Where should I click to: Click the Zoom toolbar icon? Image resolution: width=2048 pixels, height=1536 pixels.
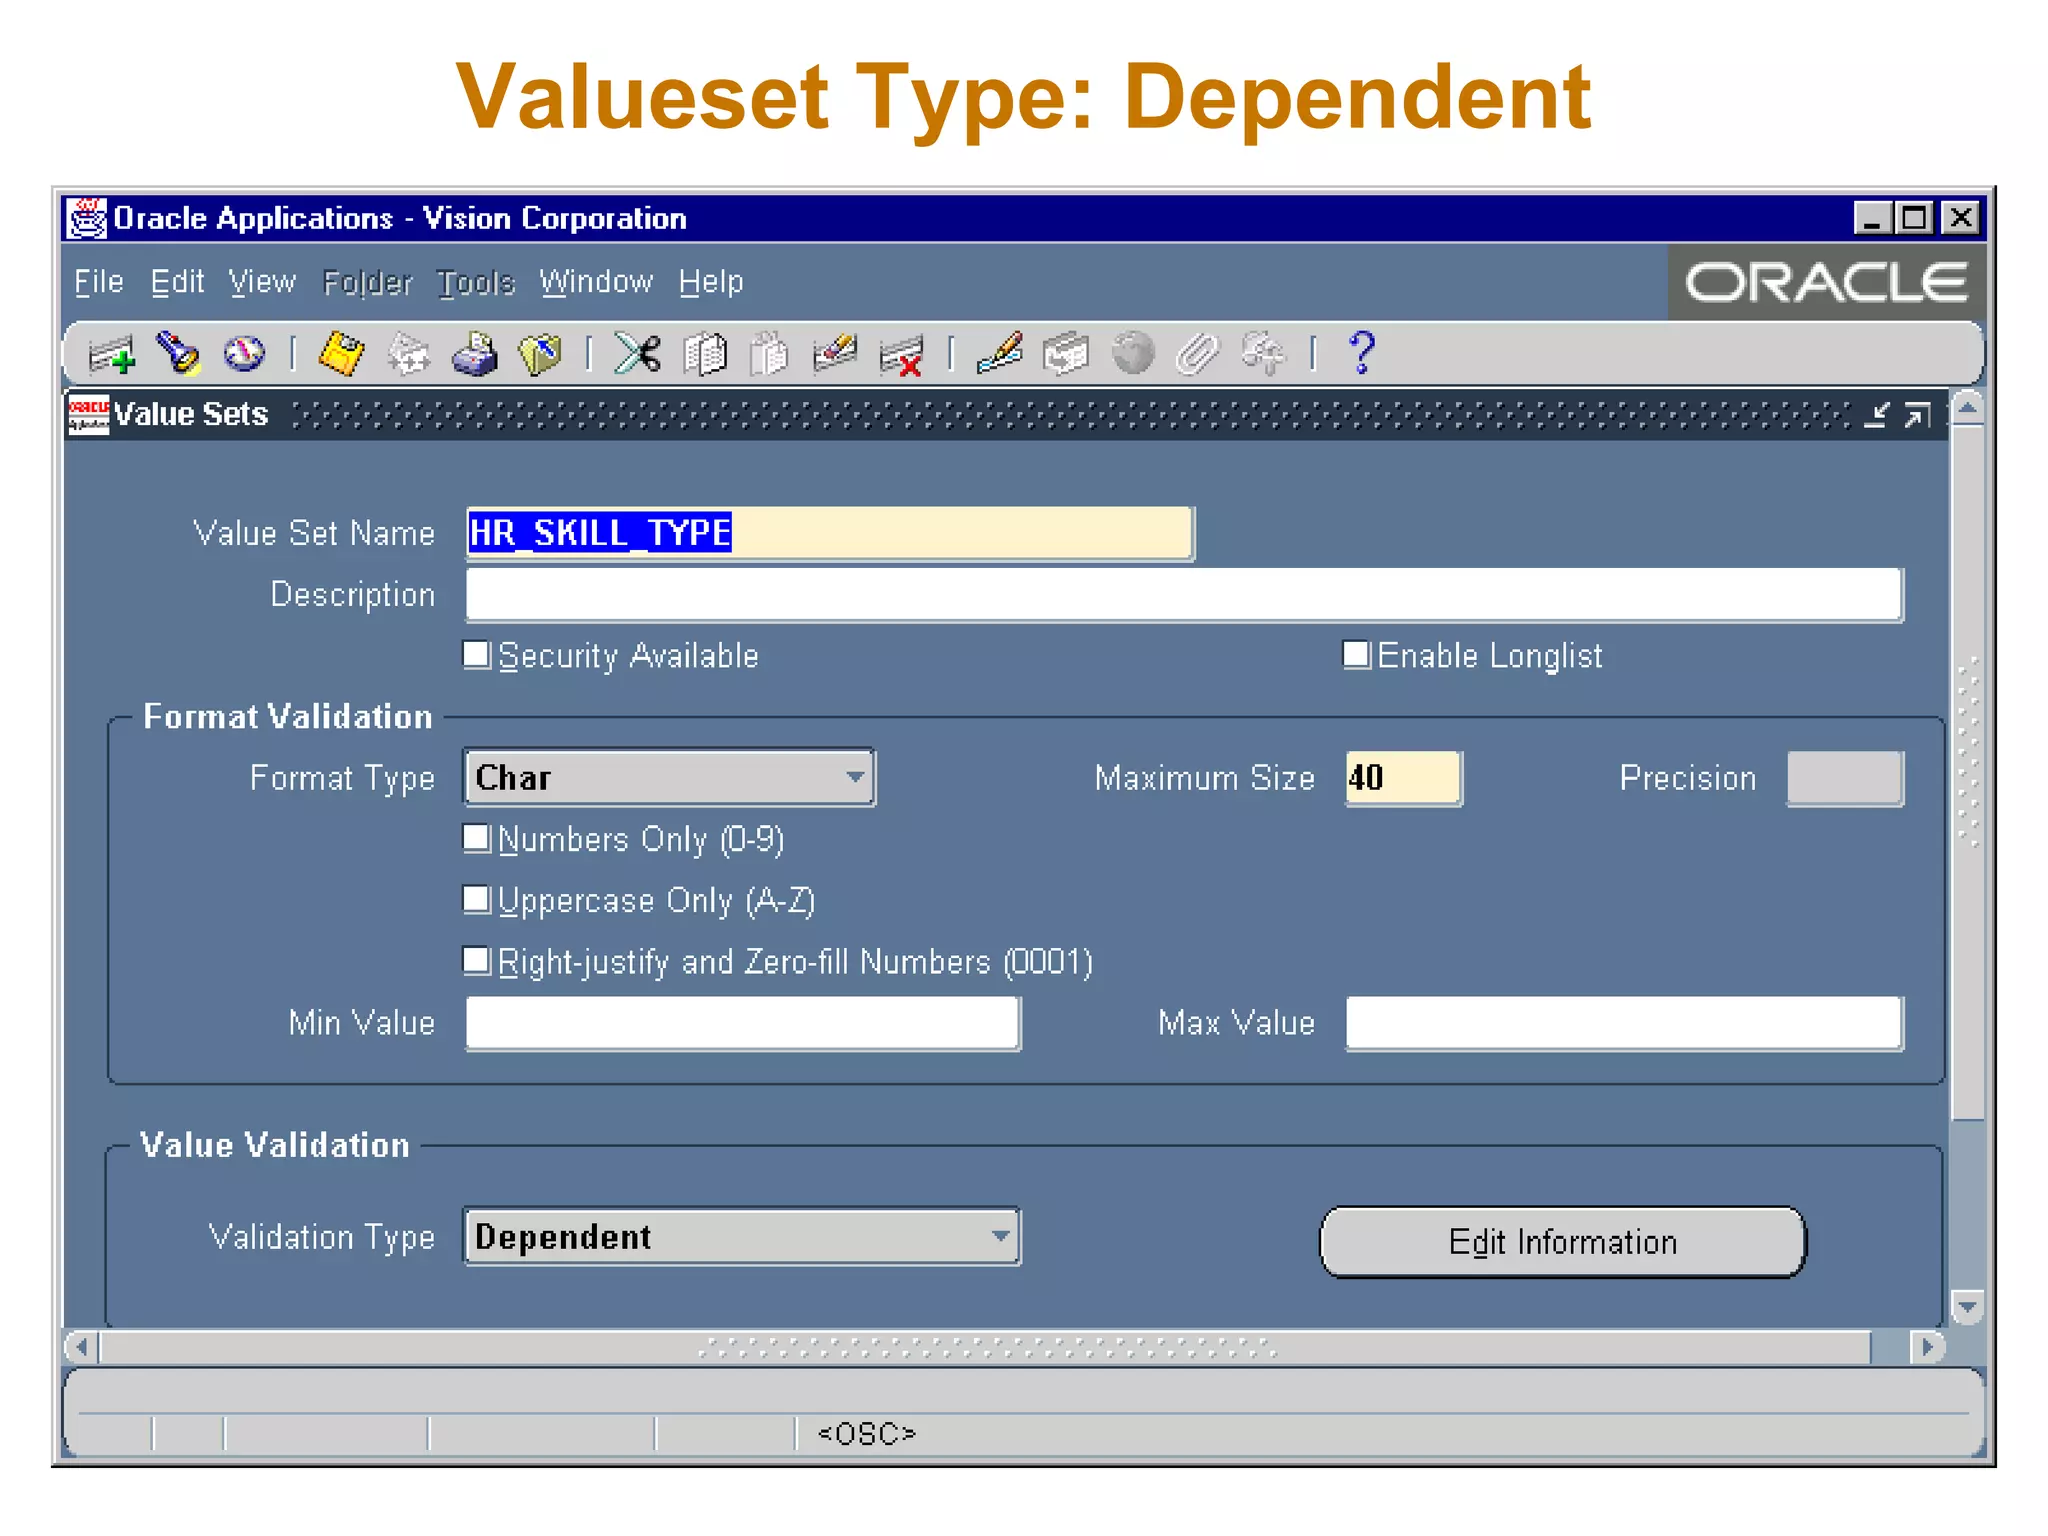pyautogui.click(x=1065, y=354)
